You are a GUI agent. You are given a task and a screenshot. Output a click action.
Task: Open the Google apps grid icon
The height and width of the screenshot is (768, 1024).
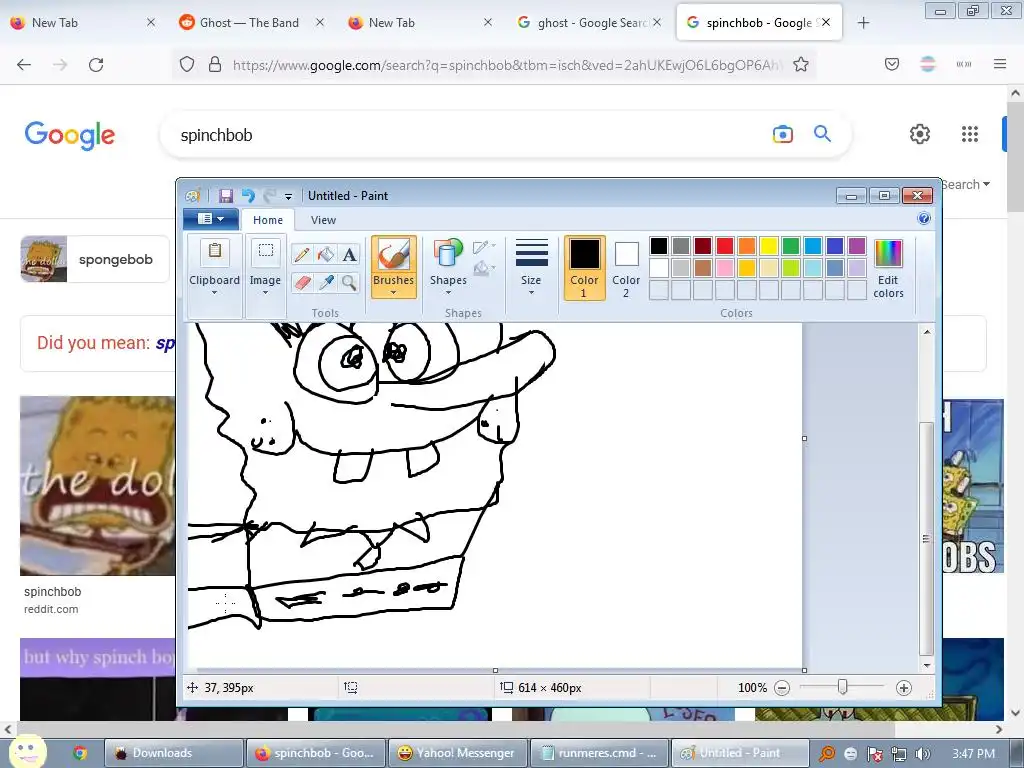click(970, 134)
